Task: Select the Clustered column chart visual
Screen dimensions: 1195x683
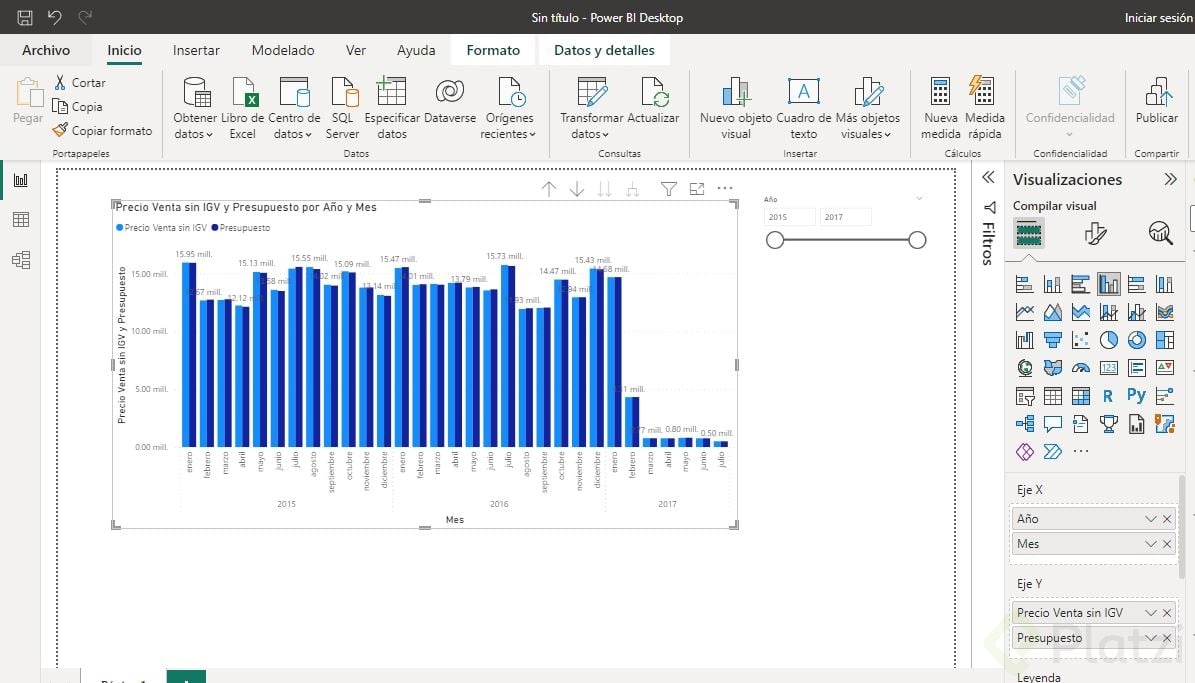Action: point(1109,284)
